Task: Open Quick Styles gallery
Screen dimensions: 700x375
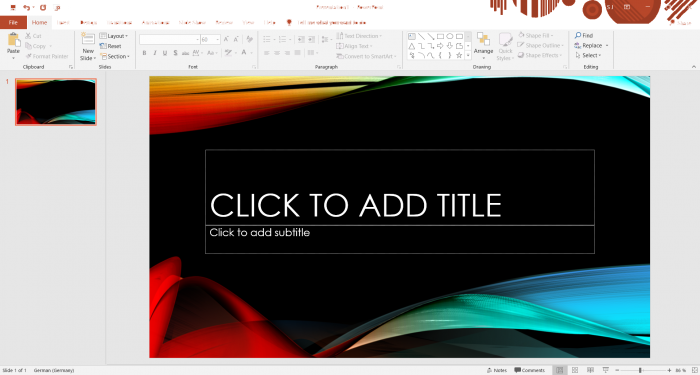Action: [505, 46]
